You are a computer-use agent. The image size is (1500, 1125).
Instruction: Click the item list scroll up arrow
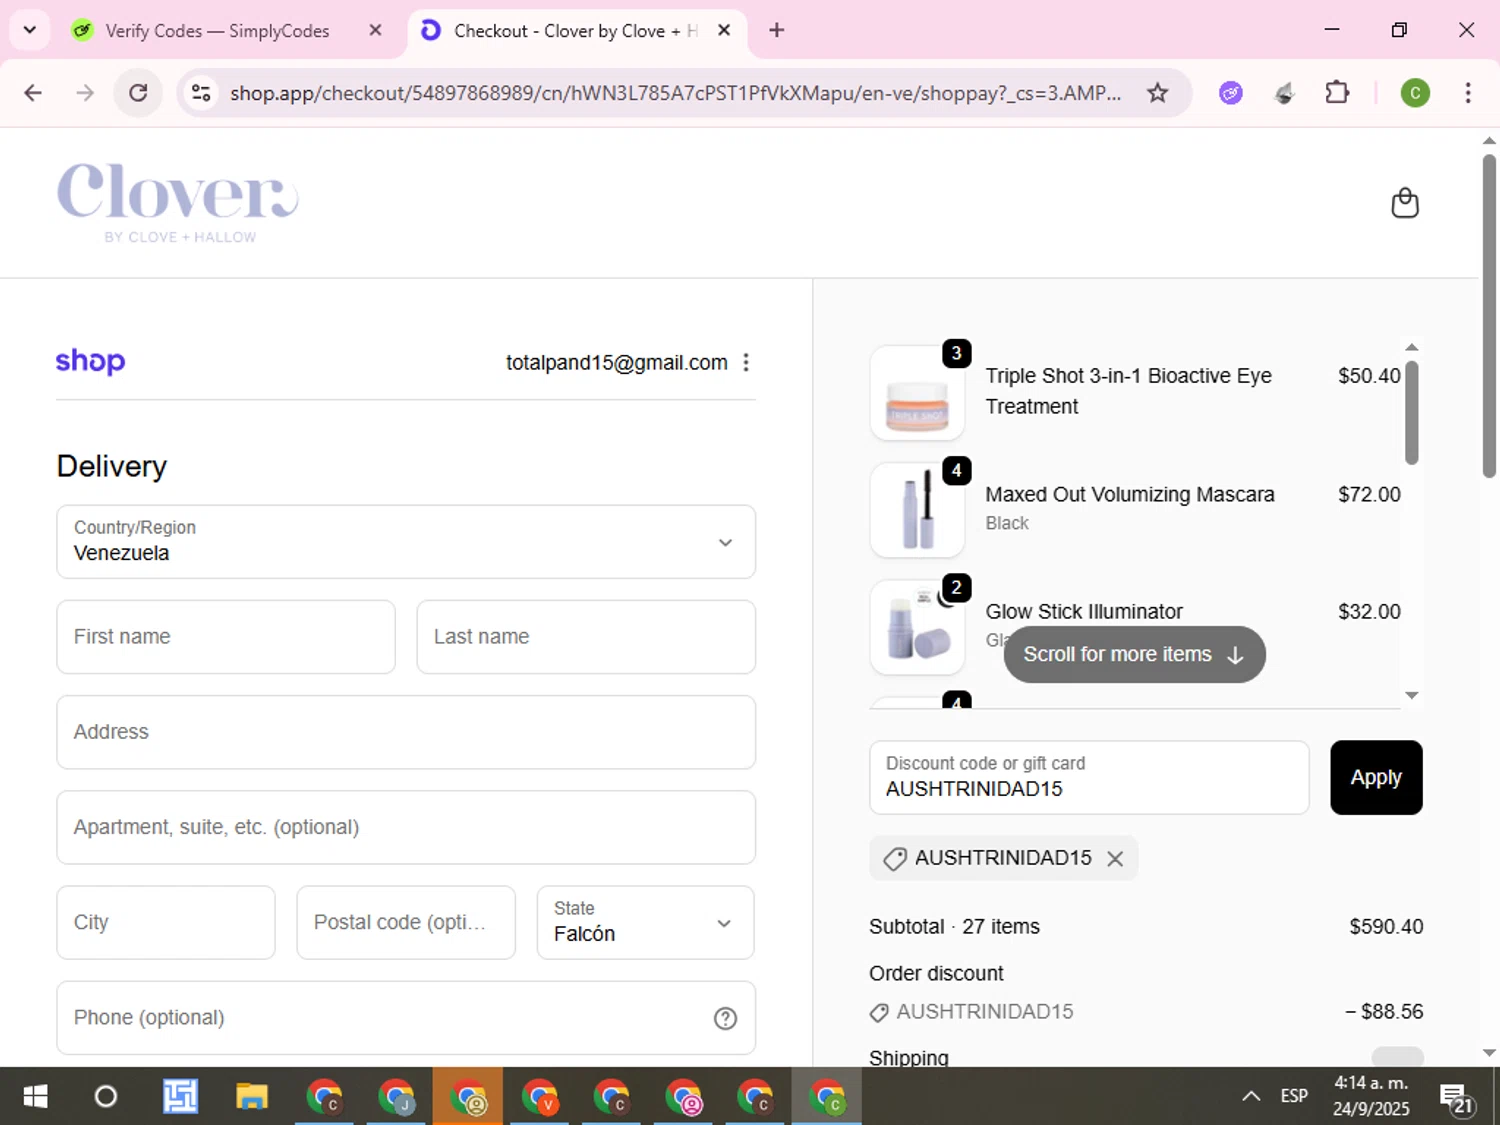1411,347
